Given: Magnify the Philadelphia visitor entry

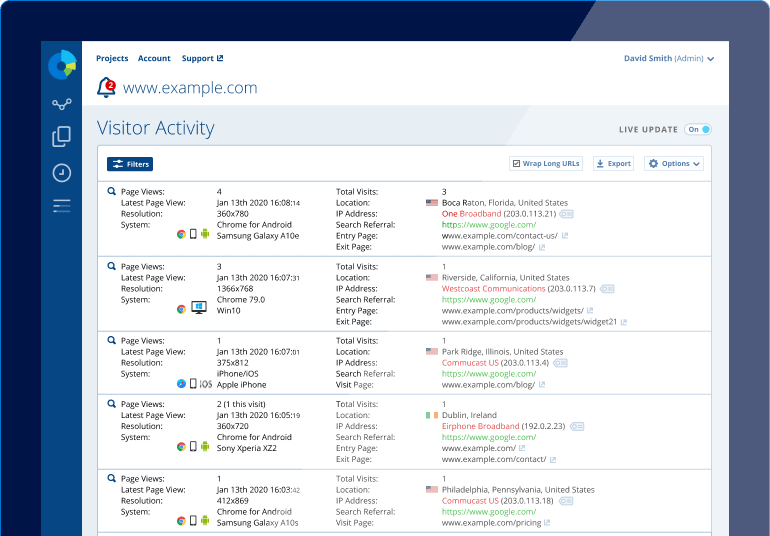Looking at the screenshot, I should tap(111, 478).
